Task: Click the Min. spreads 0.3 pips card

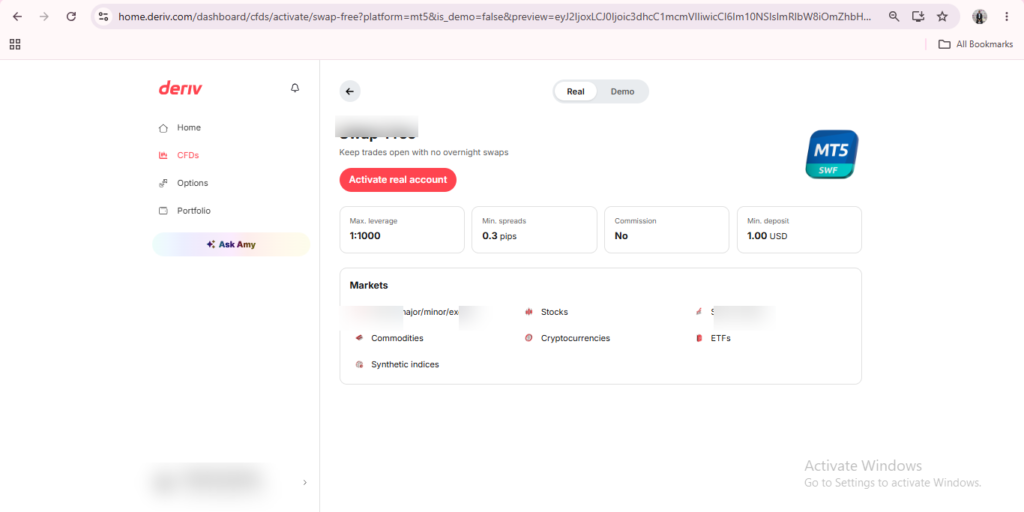Action: coord(534,230)
